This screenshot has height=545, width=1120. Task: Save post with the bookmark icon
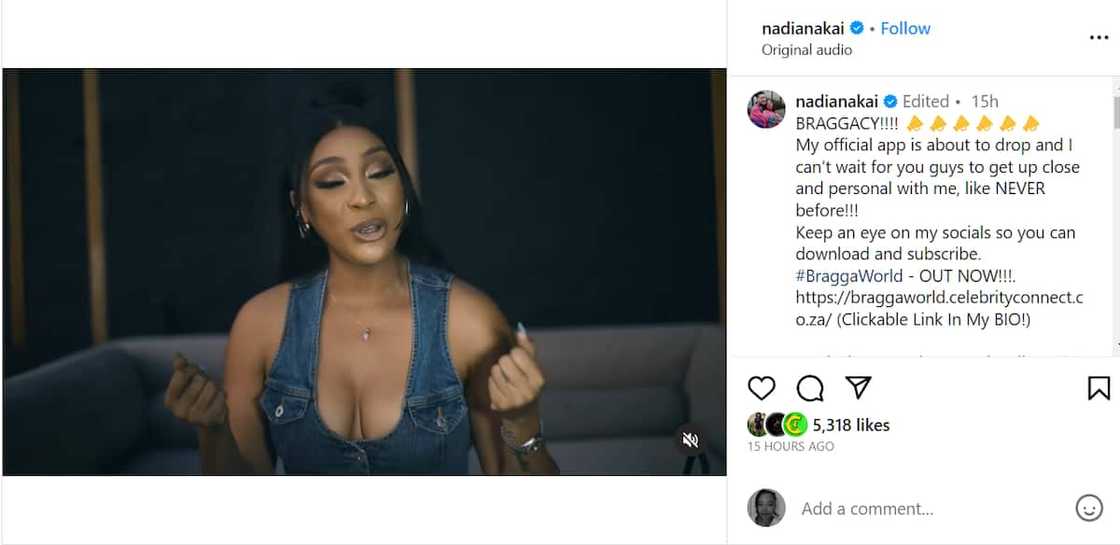[x=1098, y=388]
